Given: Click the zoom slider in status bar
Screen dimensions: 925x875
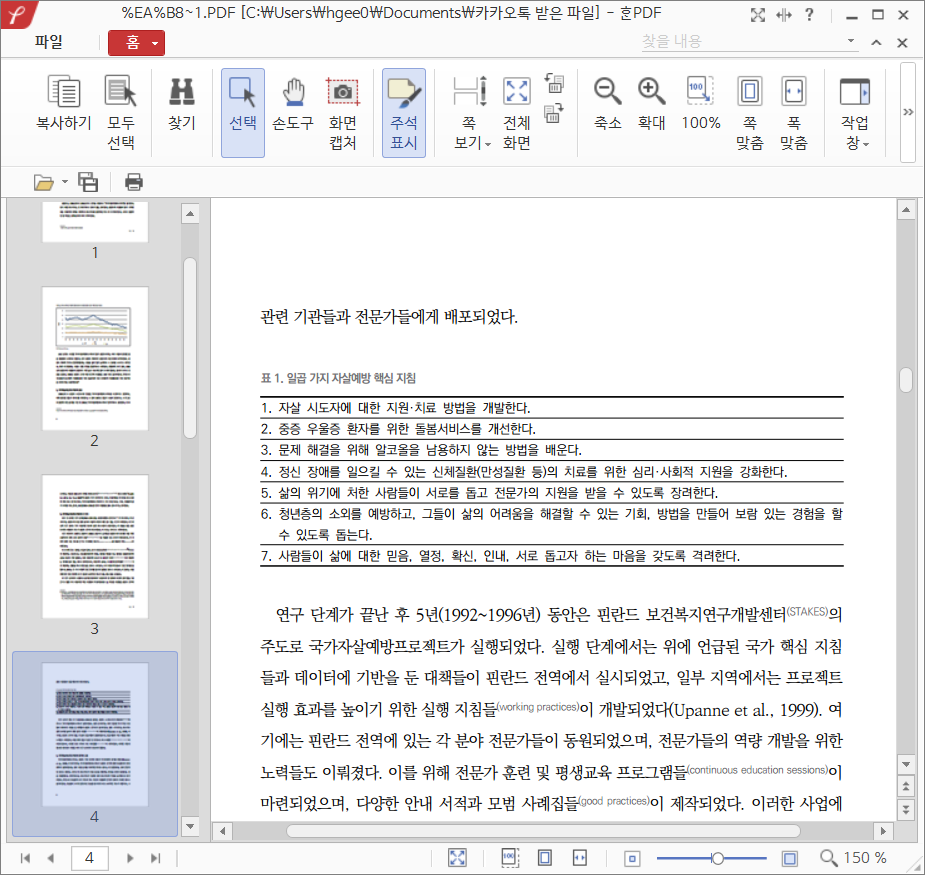Looking at the screenshot, I should (x=717, y=858).
